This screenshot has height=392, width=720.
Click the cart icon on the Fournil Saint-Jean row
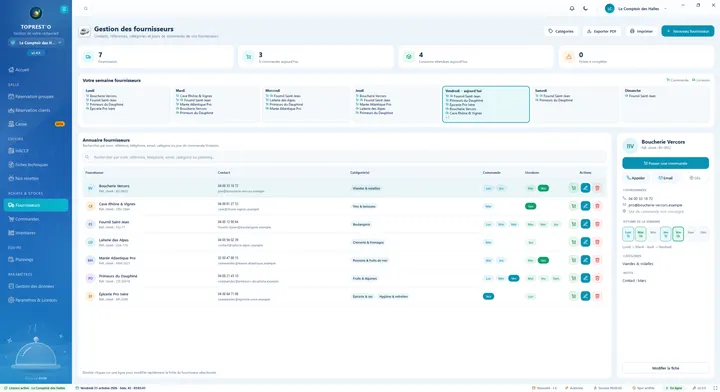tap(574, 224)
